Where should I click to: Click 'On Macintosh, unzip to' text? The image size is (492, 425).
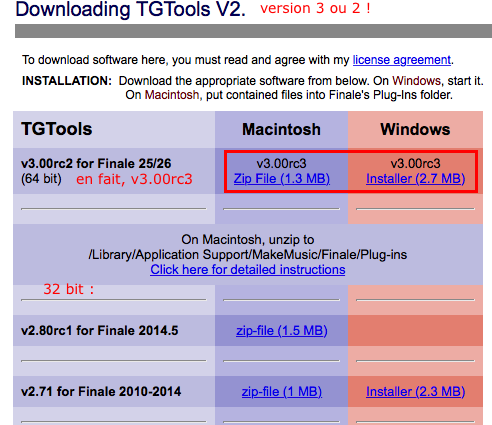pos(248,240)
